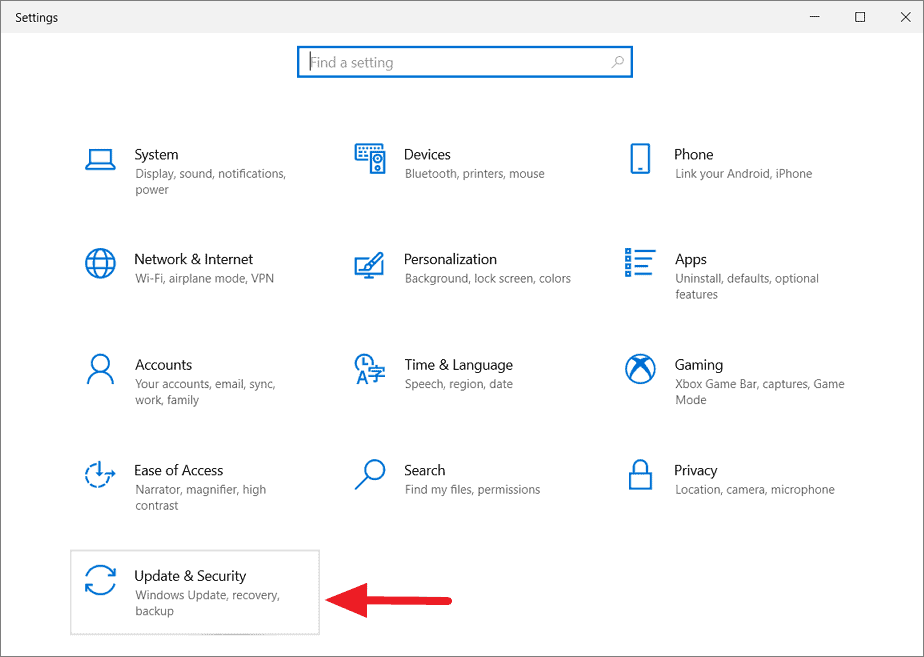Viewport: 924px width, 657px height.
Task: Click the text "Link your Android, iPhone"
Action: tap(744, 174)
